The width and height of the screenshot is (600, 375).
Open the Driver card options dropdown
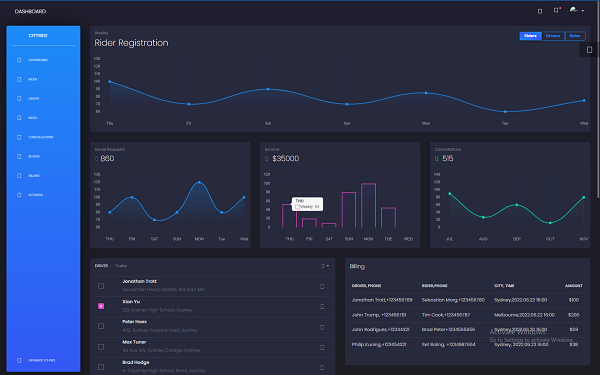tap(325, 266)
